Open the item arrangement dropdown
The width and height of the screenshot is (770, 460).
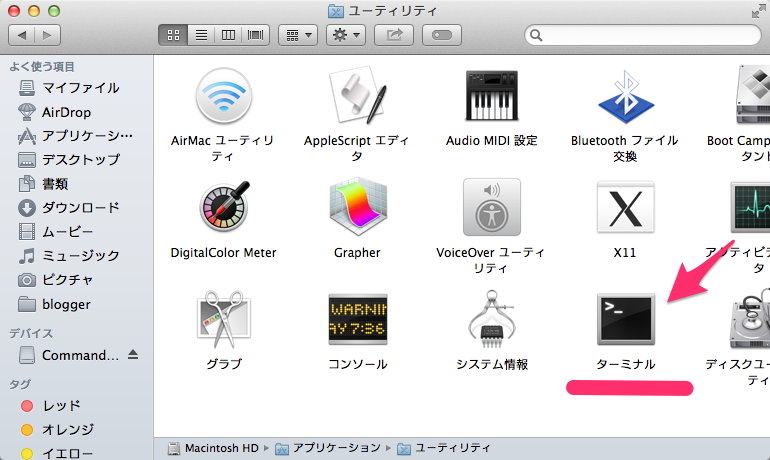tap(298, 35)
